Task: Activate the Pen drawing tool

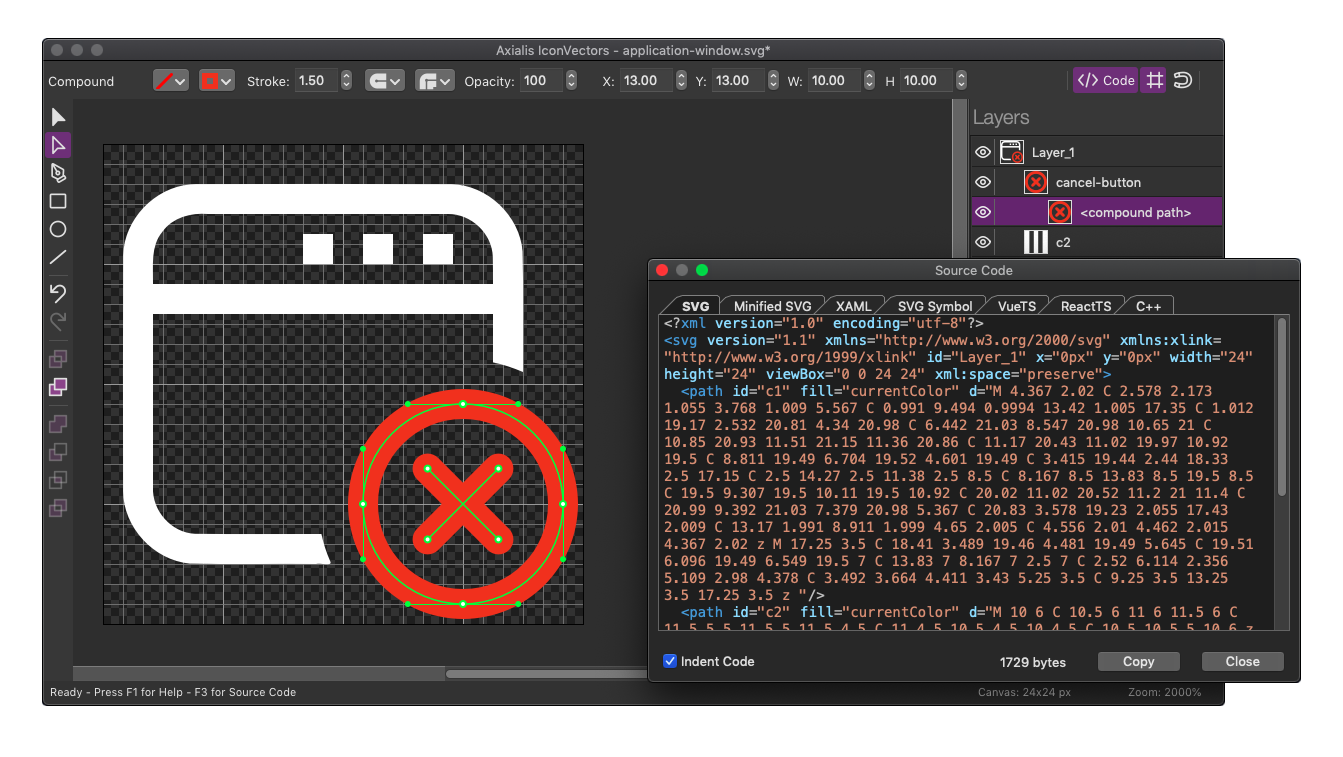Action: 57,172
